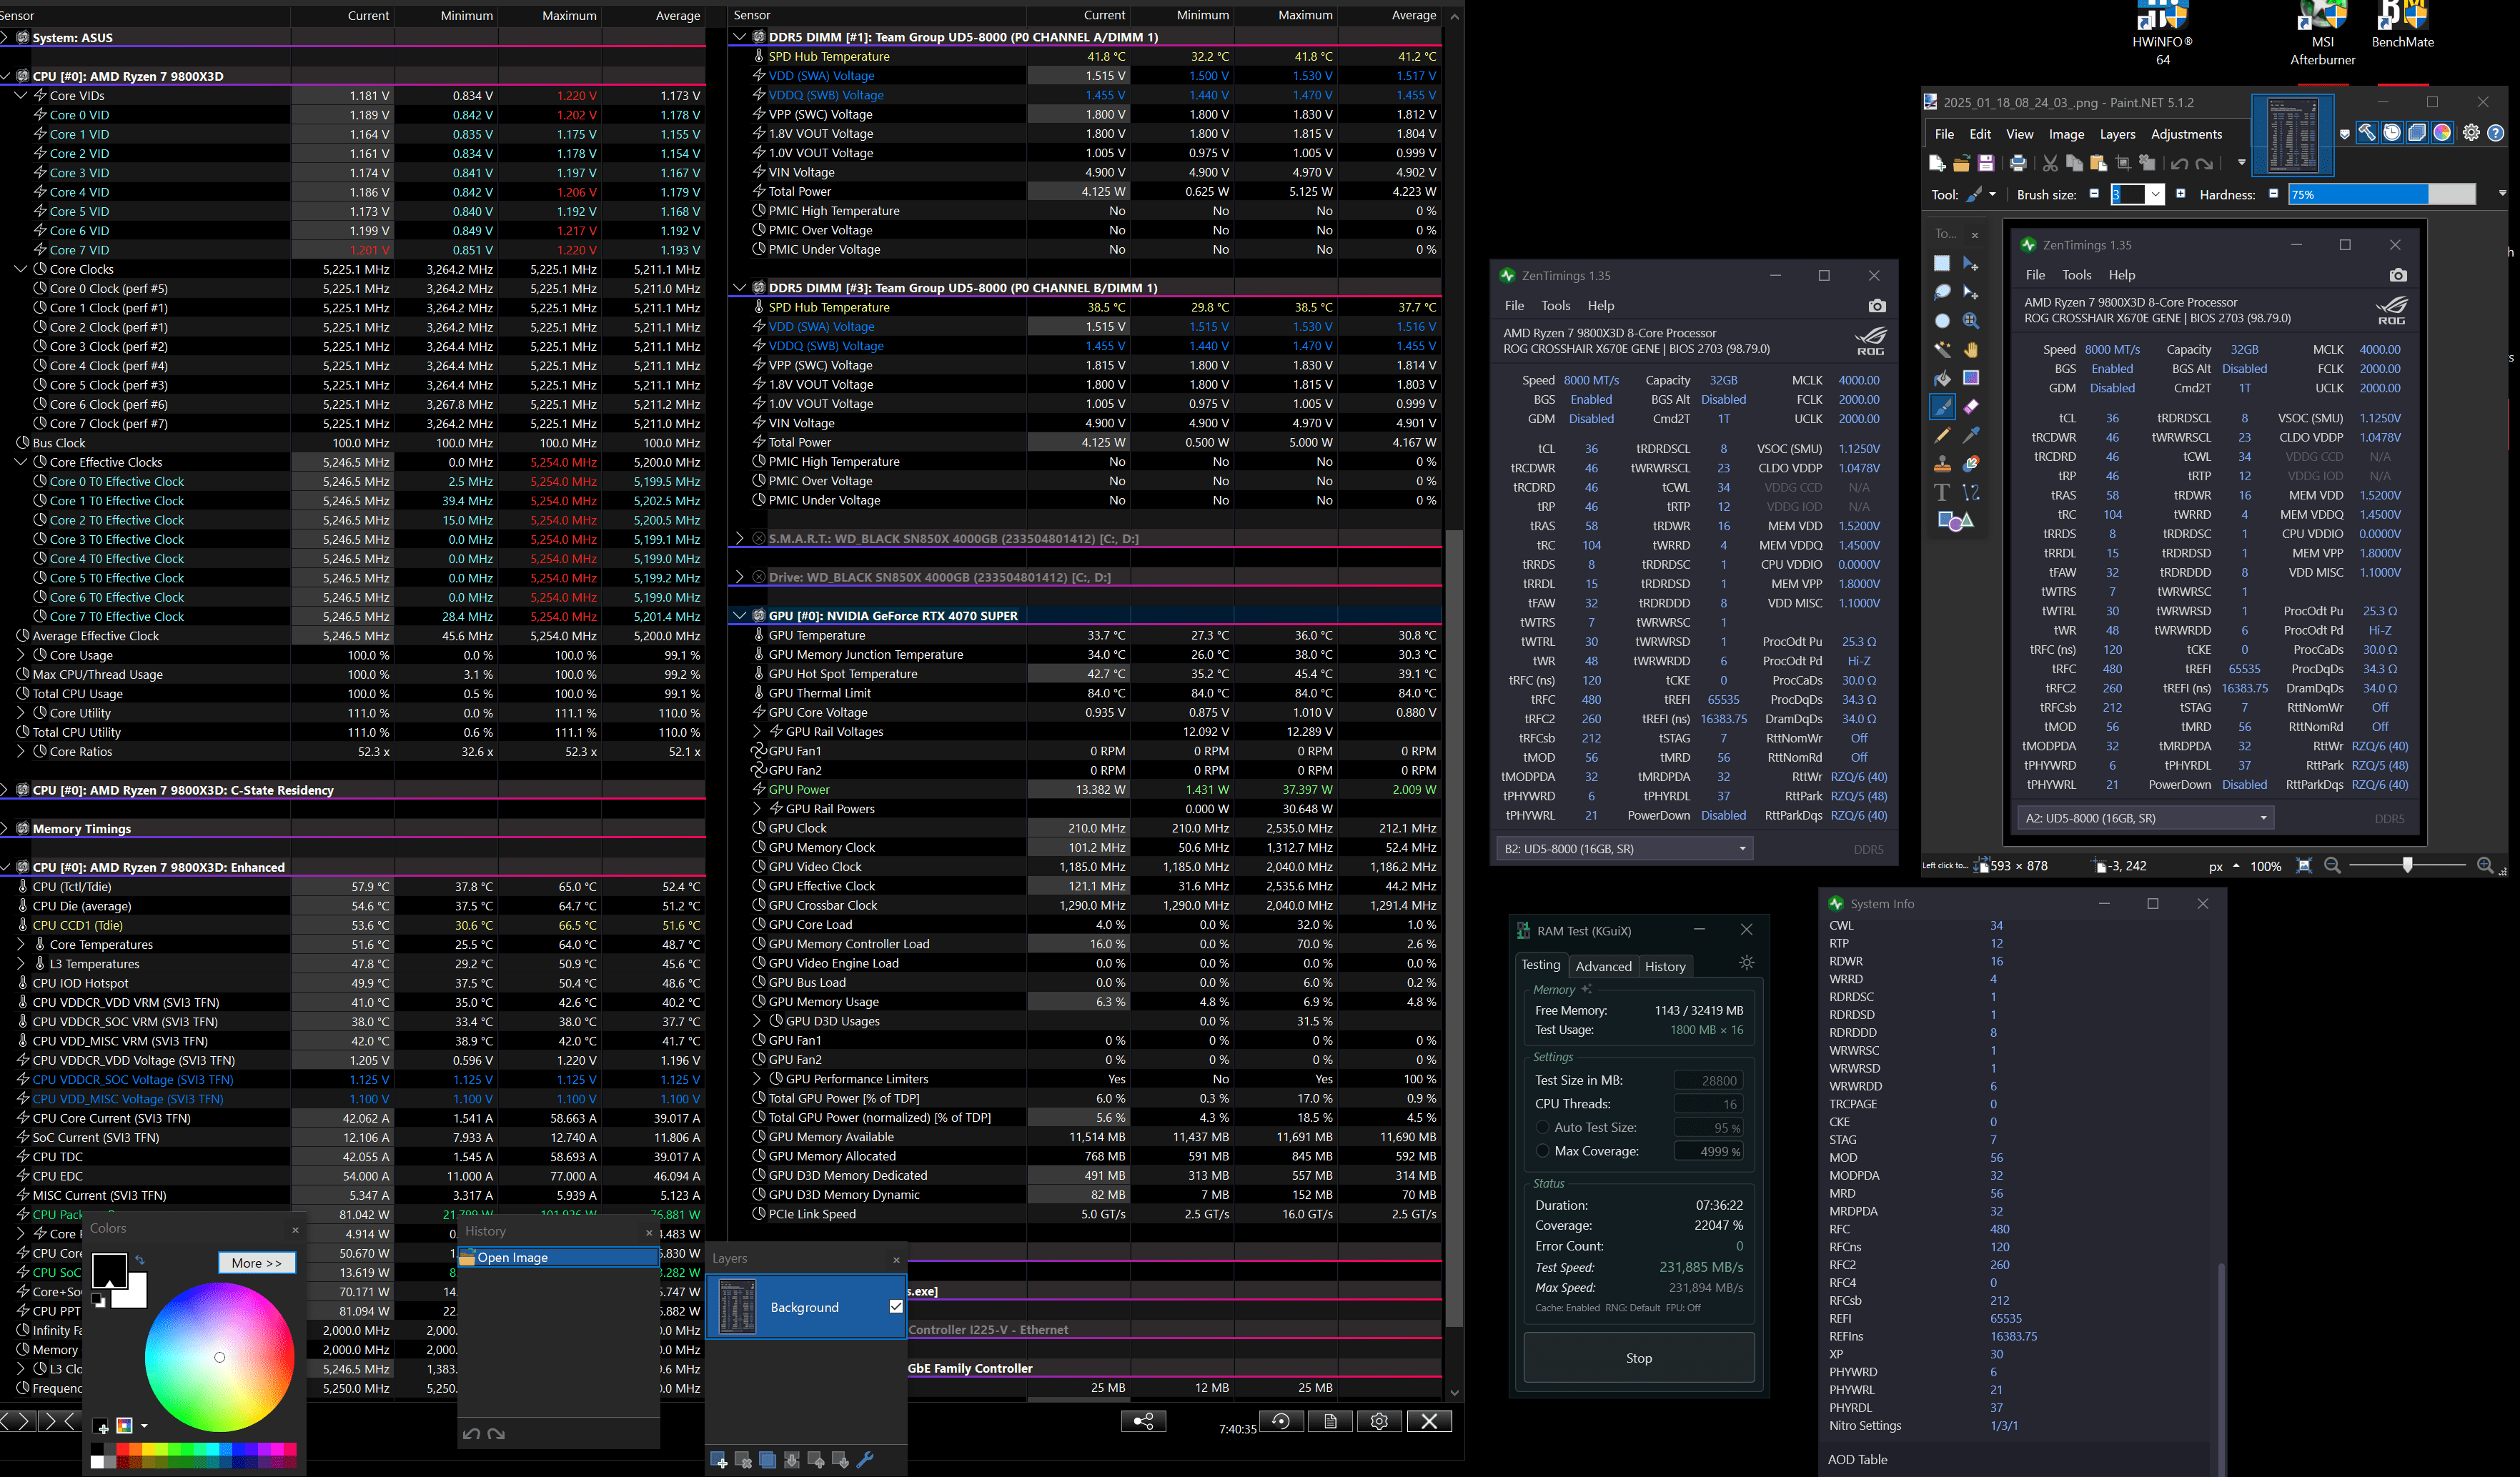Click HWiNFO settings gear icon at bottom
The width and height of the screenshot is (2520, 1477).
coord(1379,1421)
